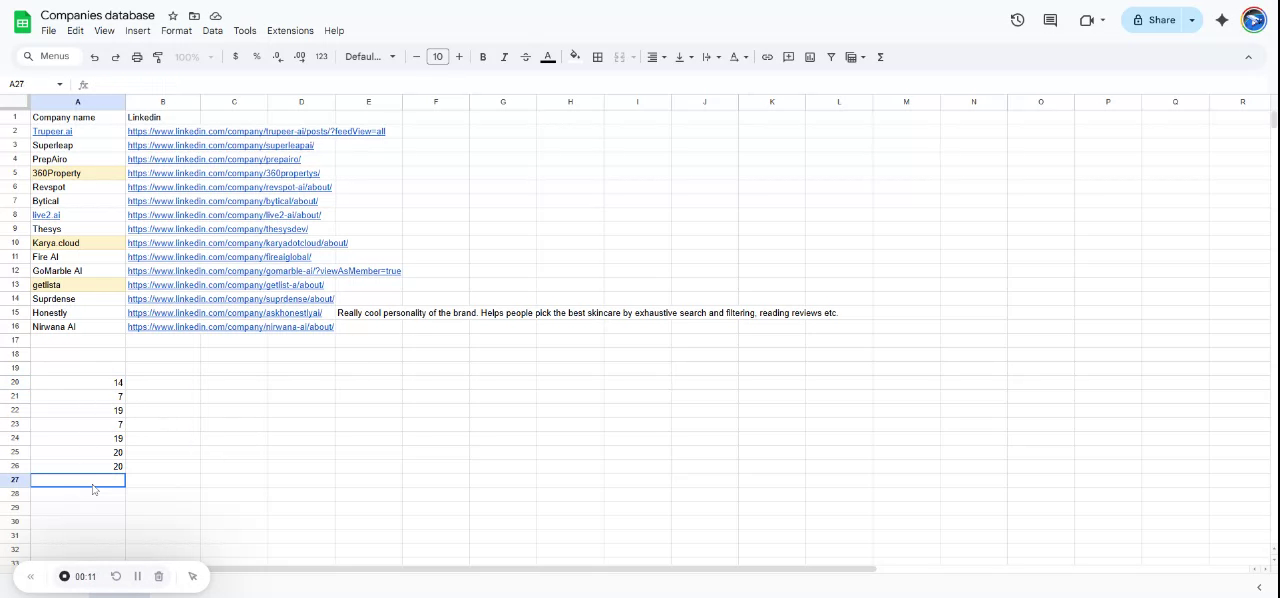Click the functions sigma icon
This screenshot has height=598, width=1280.
tap(880, 57)
